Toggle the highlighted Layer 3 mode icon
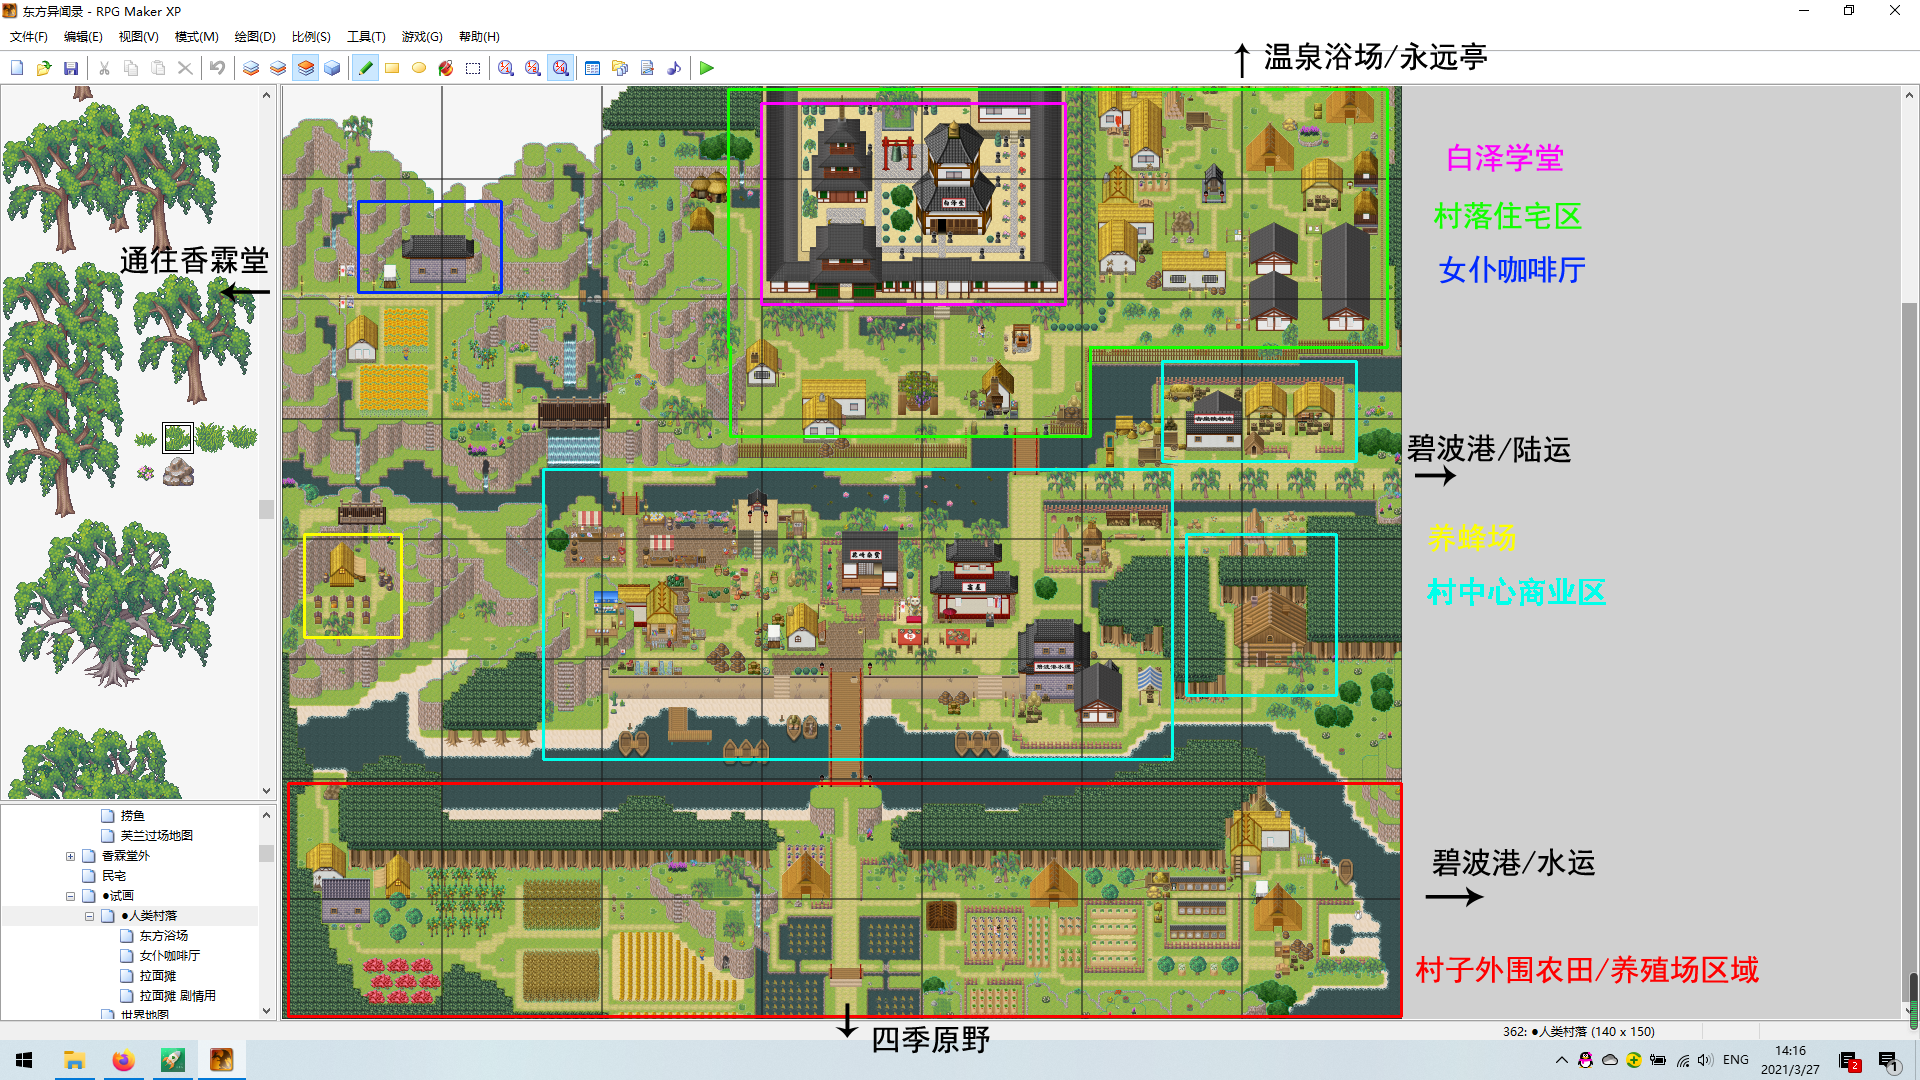 click(305, 68)
